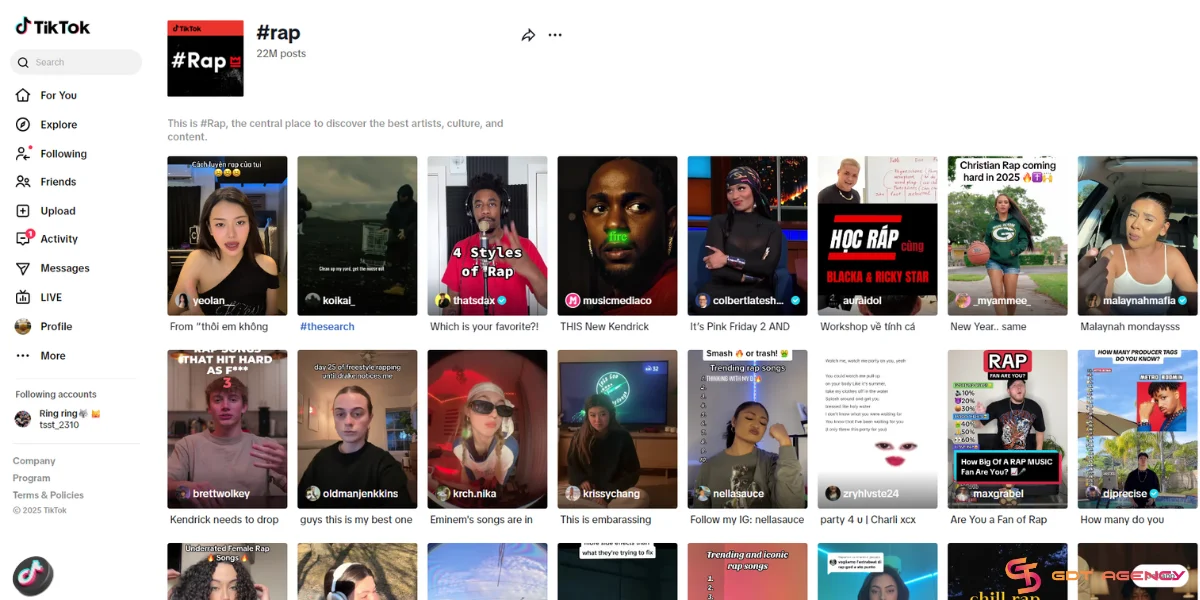
Task: Click the round TikTok badge at bottom left
Action: (32, 576)
